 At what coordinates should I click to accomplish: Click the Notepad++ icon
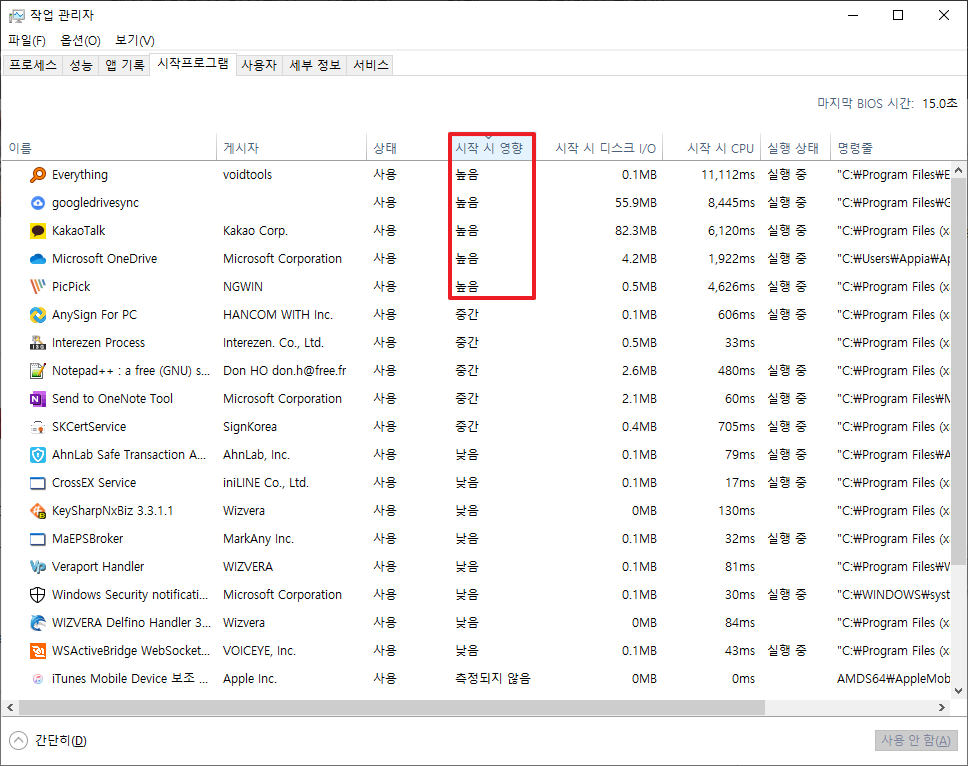click(x=38, y=370)
